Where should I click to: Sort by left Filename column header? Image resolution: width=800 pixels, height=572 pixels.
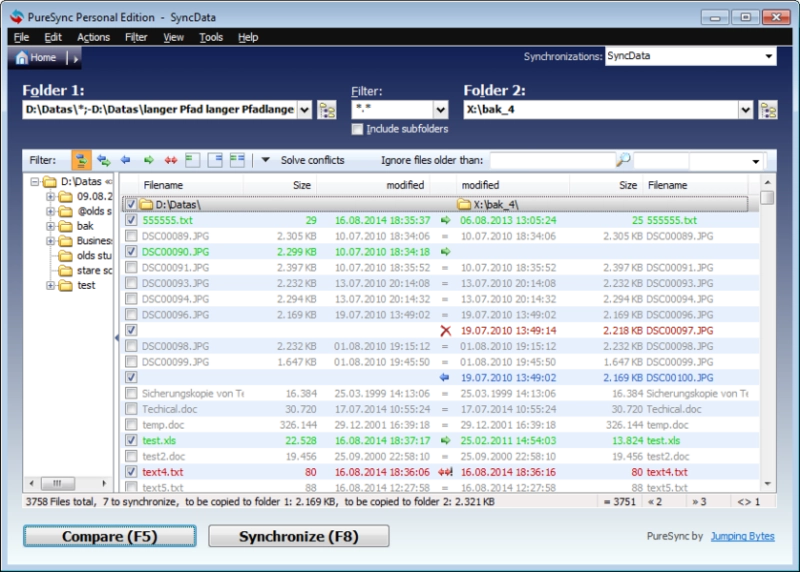point(163,185)
